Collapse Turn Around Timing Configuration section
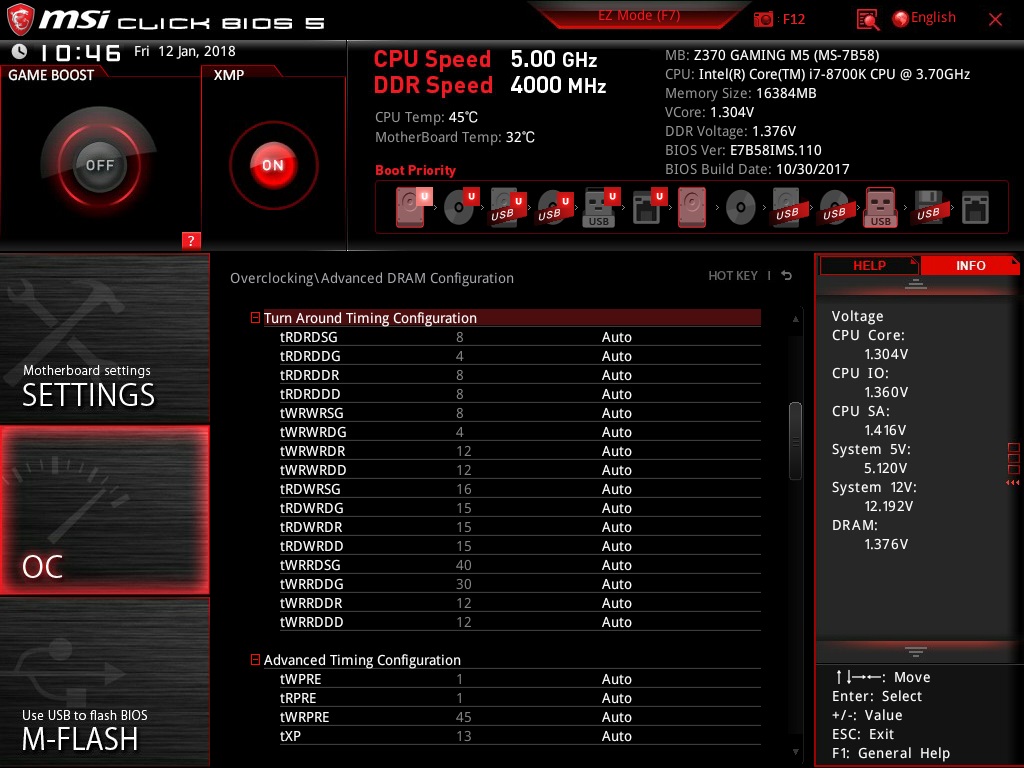The image size is (1024, 768). tap(255, 317)
